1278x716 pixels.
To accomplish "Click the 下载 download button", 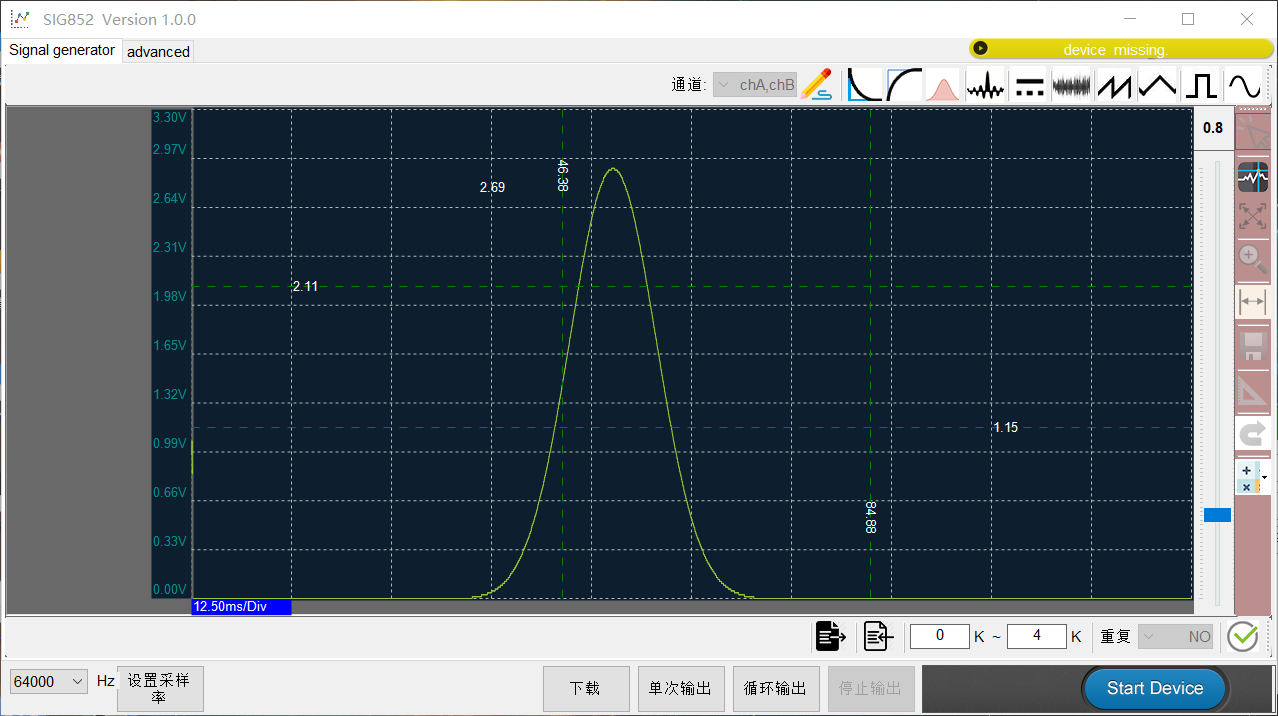I will (586, 688).
